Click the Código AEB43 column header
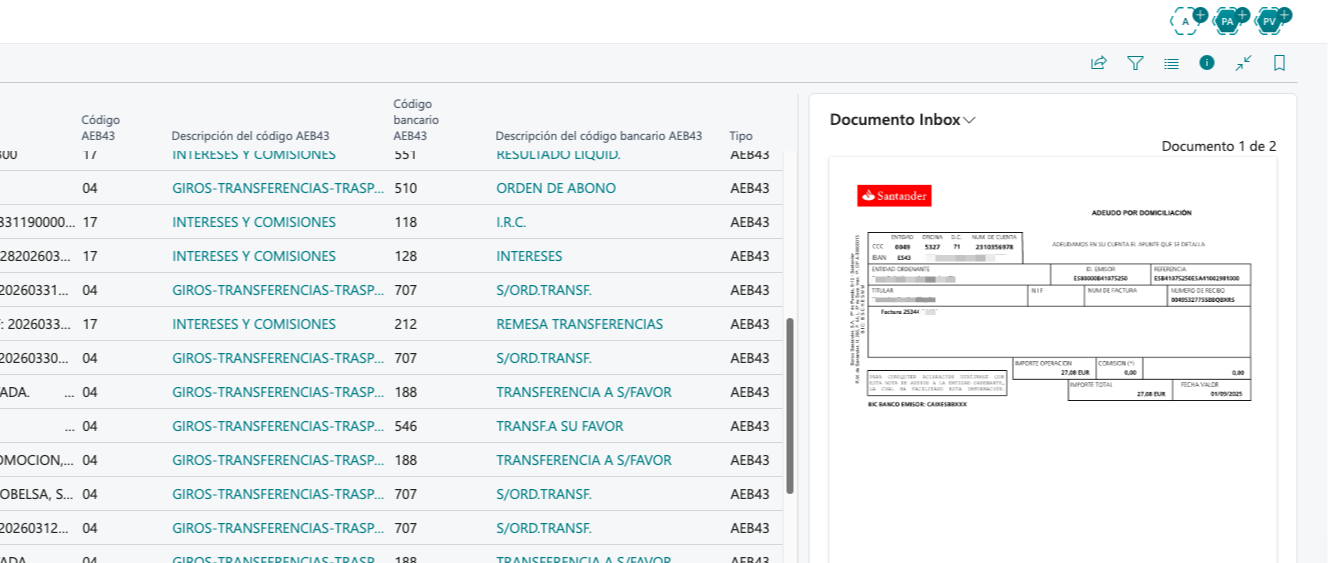This screenshot has width=1328, height=563. point(101,128)
